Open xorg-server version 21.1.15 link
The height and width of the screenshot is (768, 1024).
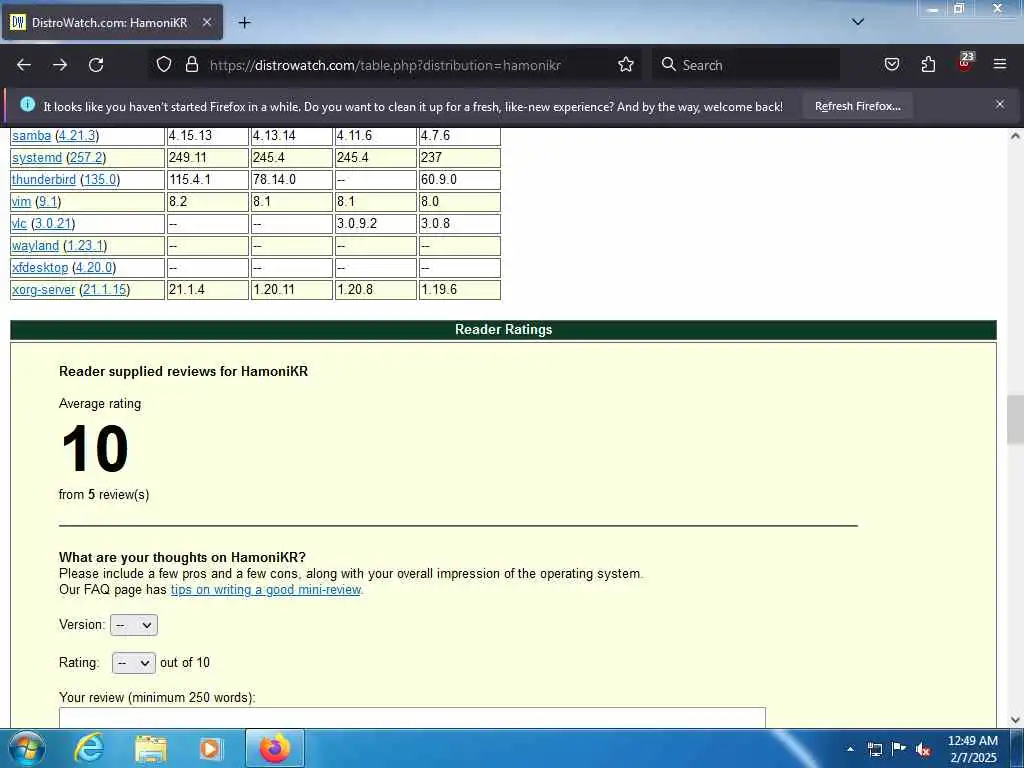pyautogui.click(x=104, y=289)
